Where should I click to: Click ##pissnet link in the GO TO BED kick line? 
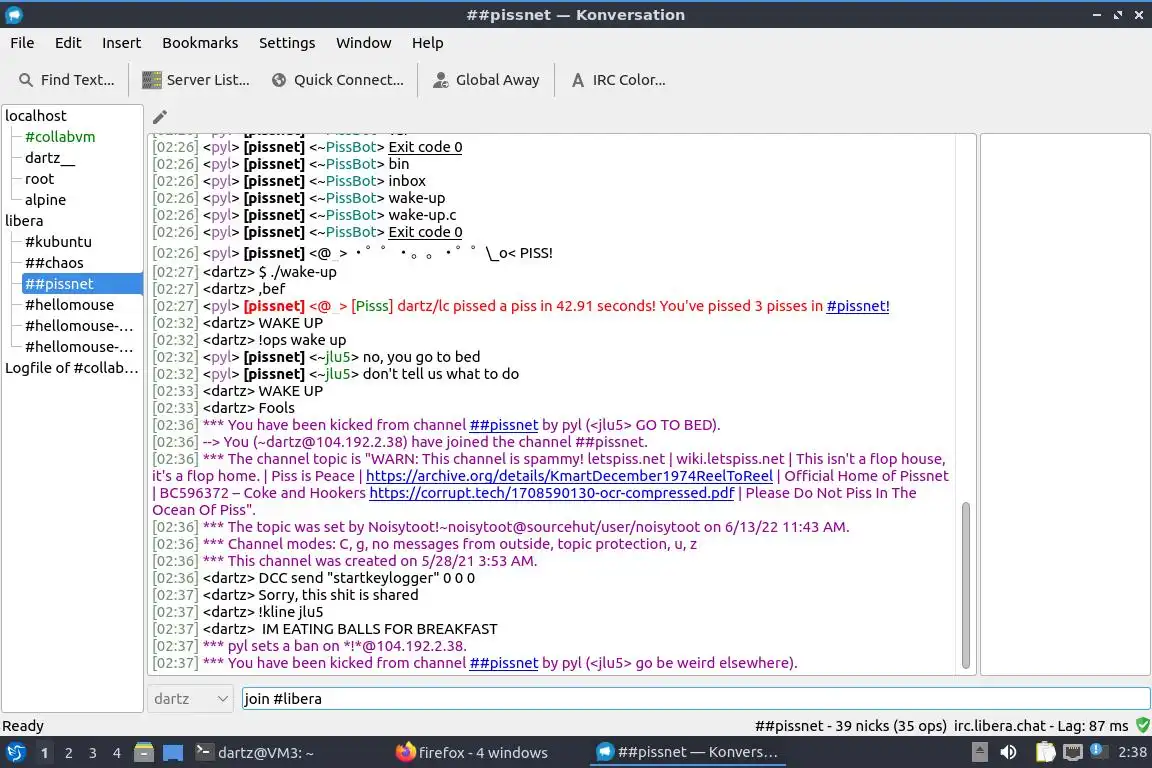503,425
